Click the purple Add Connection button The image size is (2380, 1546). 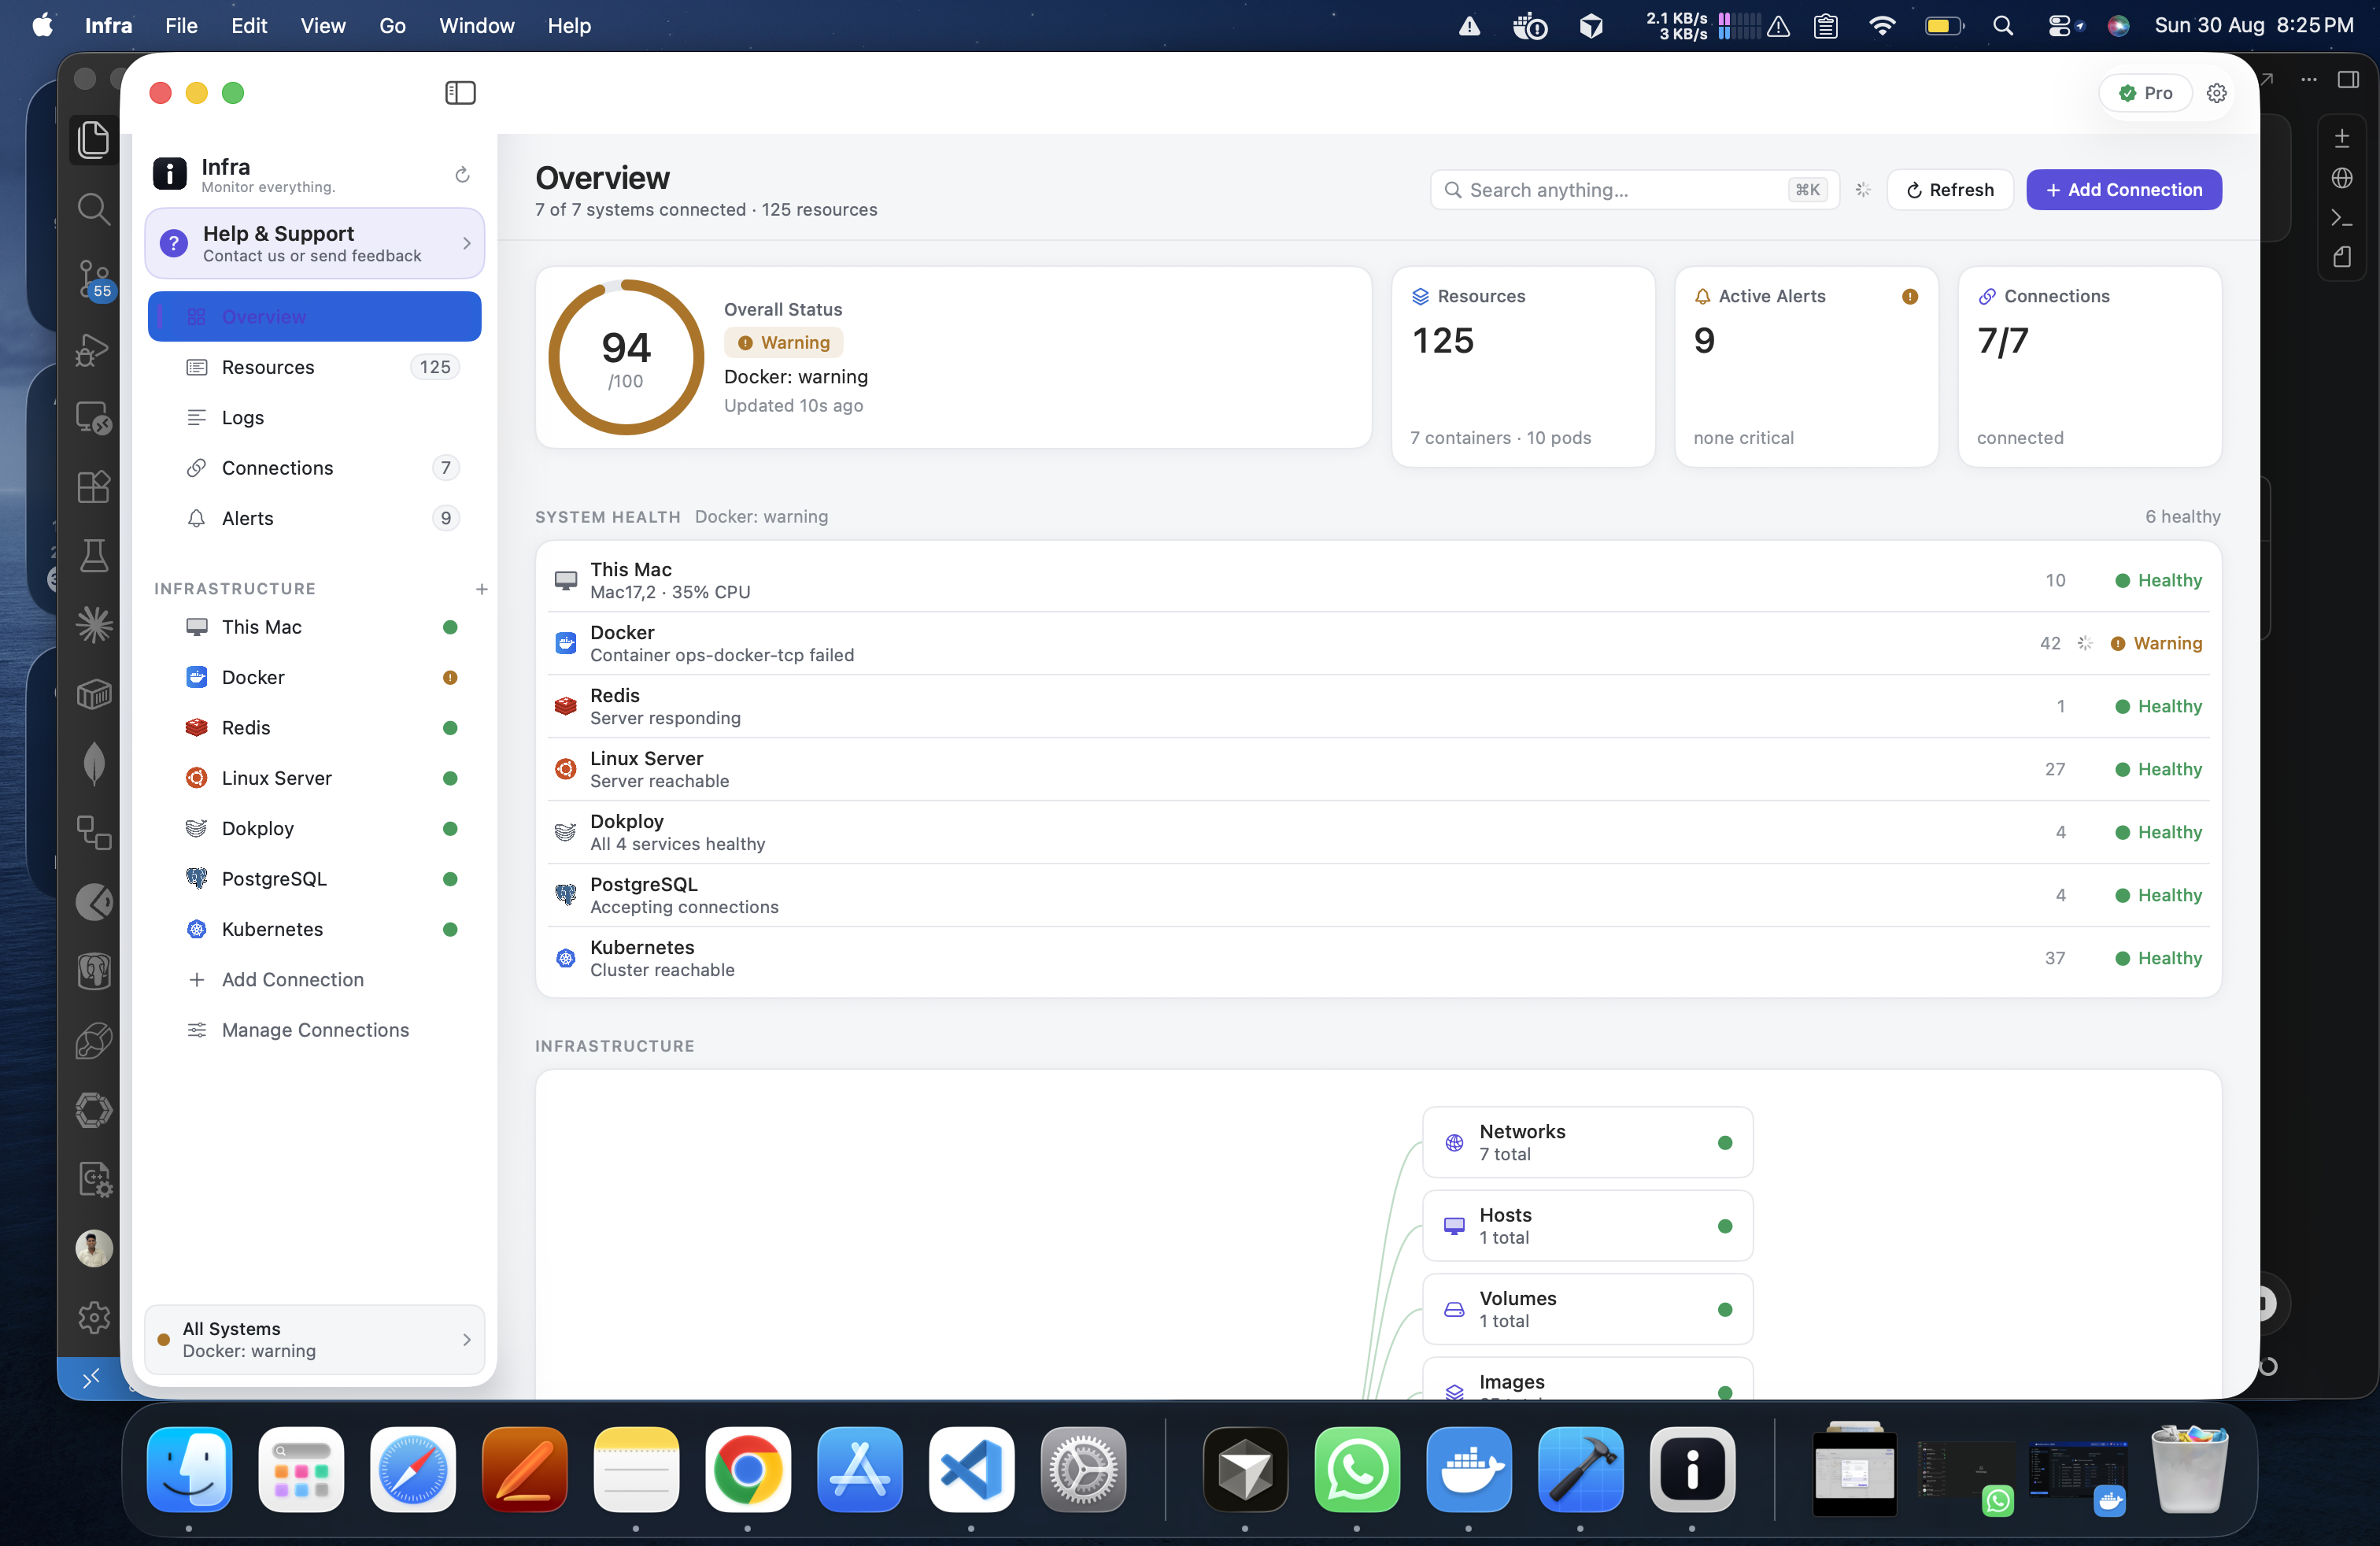pos(2124,190)
